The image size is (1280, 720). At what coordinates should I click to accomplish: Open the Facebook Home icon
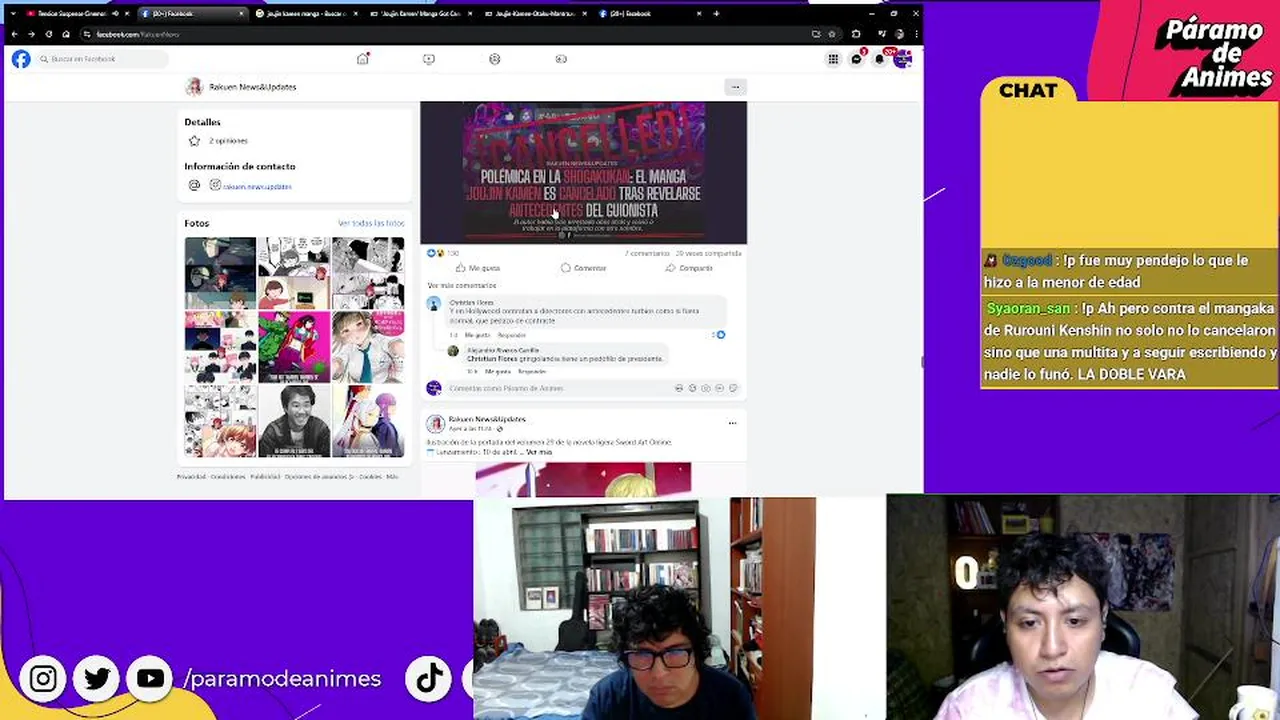(363, 59)
